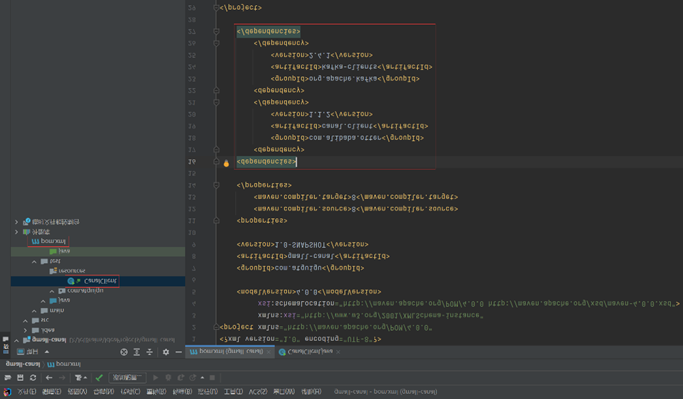Click the Save All floppy disk icon
Screen dimensions: 683x399
[x=20, y=378]
